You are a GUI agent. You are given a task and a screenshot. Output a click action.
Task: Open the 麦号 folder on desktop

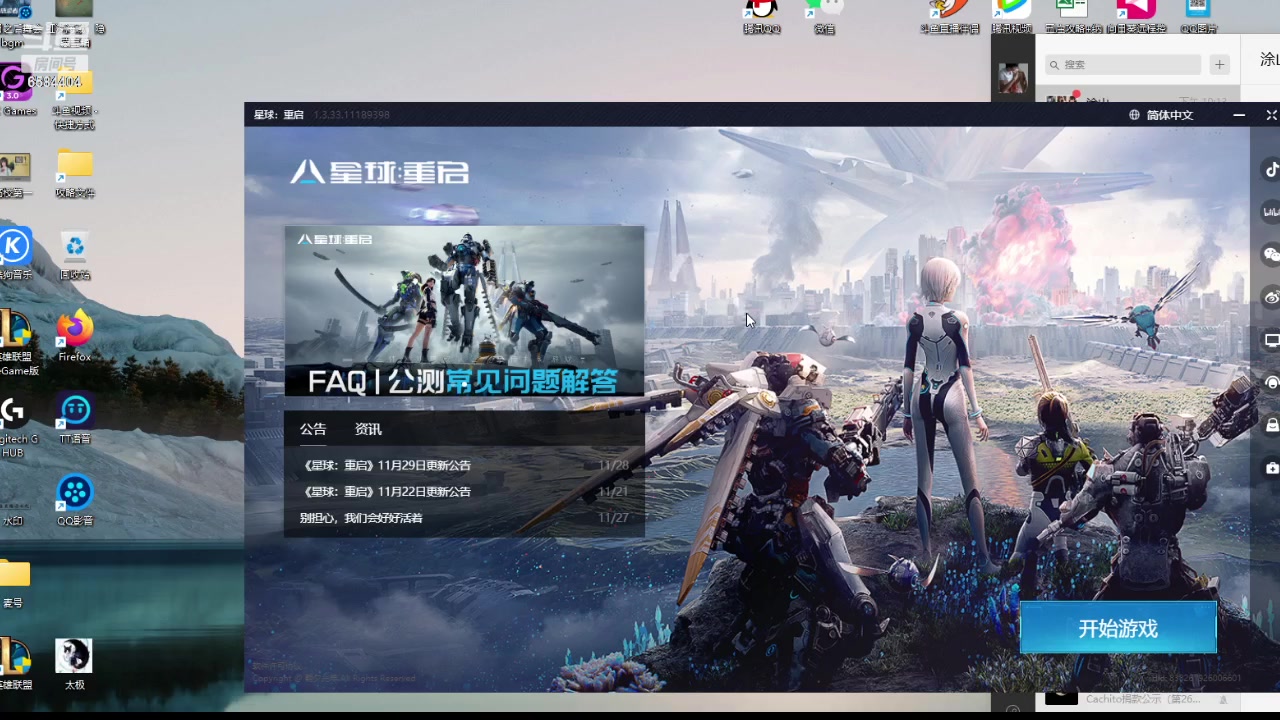pos(14,584)
